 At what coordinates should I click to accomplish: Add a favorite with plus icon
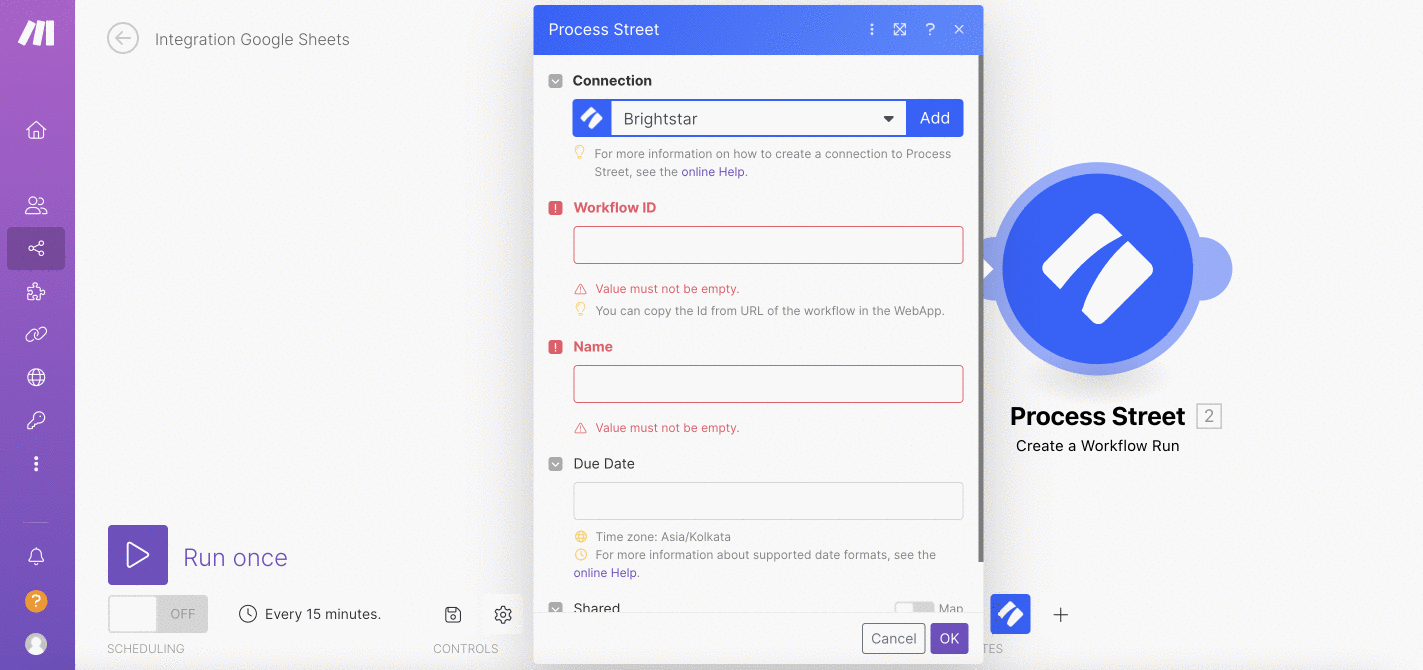click(1061, 614)
